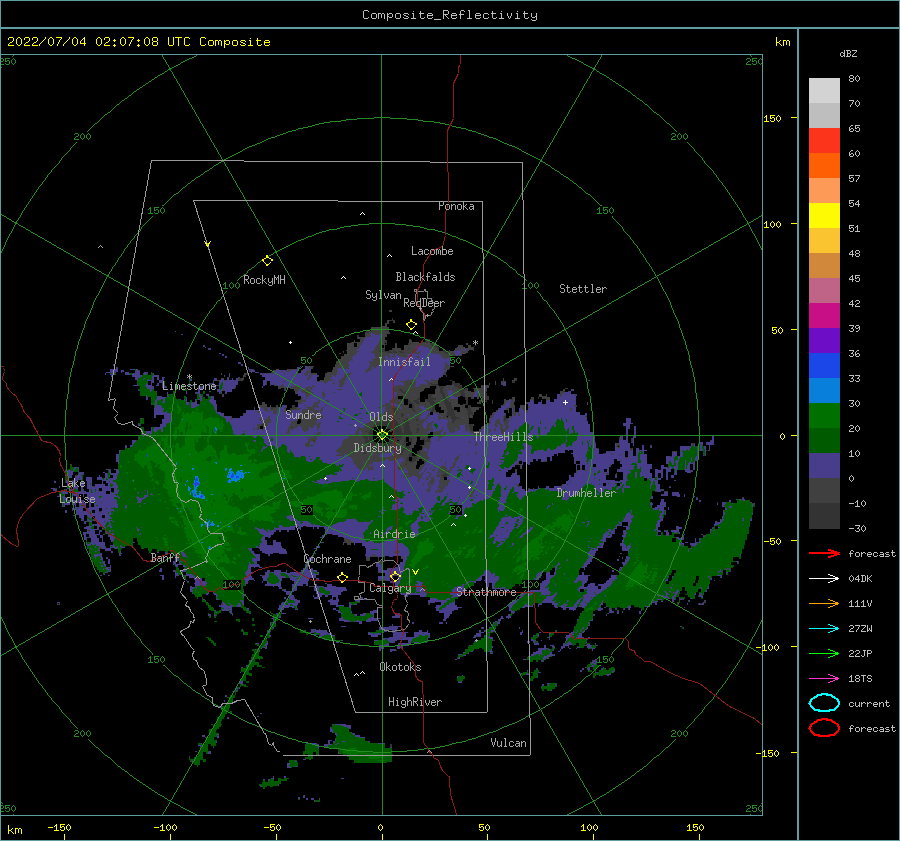Click the Airdrie label
The height and width of the screenshot is (841, 900).
[394, 534]
